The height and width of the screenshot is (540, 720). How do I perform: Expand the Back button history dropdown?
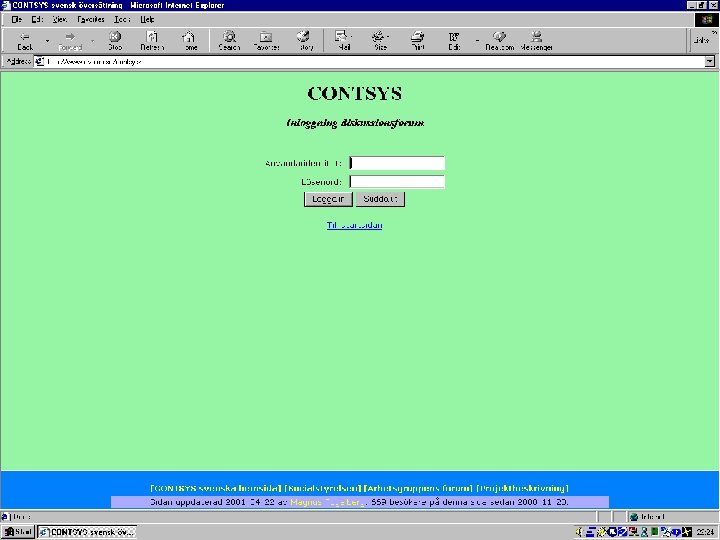point(47,41)
